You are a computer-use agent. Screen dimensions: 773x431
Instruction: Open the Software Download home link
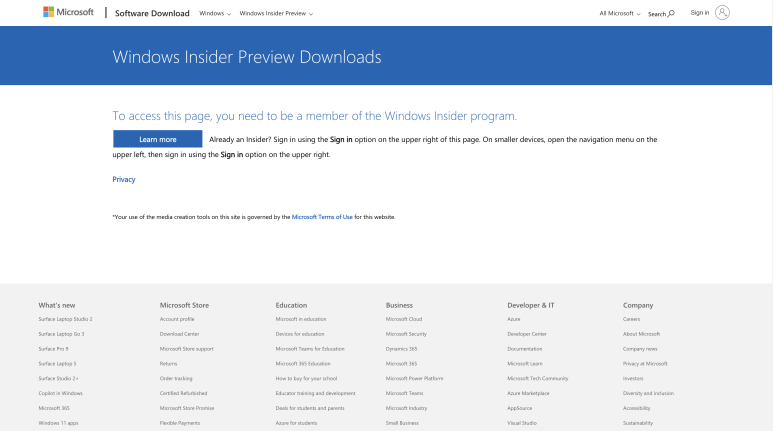pyautogui.click(x=152, y=13)
